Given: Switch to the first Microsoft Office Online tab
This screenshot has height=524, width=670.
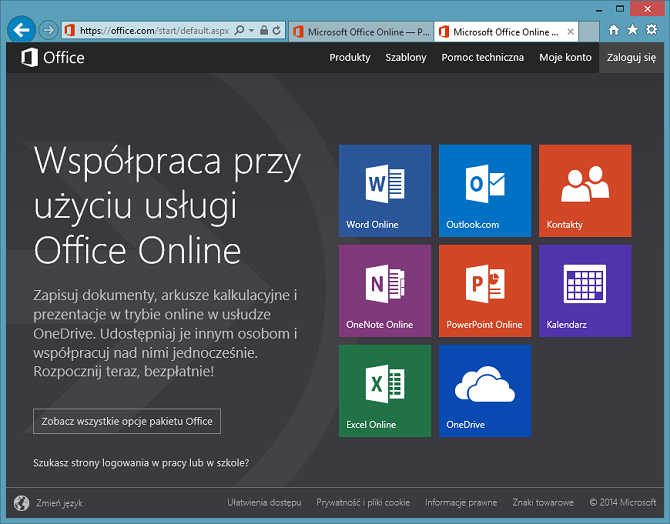Looking at the screenshot, I should coord(360,31).
